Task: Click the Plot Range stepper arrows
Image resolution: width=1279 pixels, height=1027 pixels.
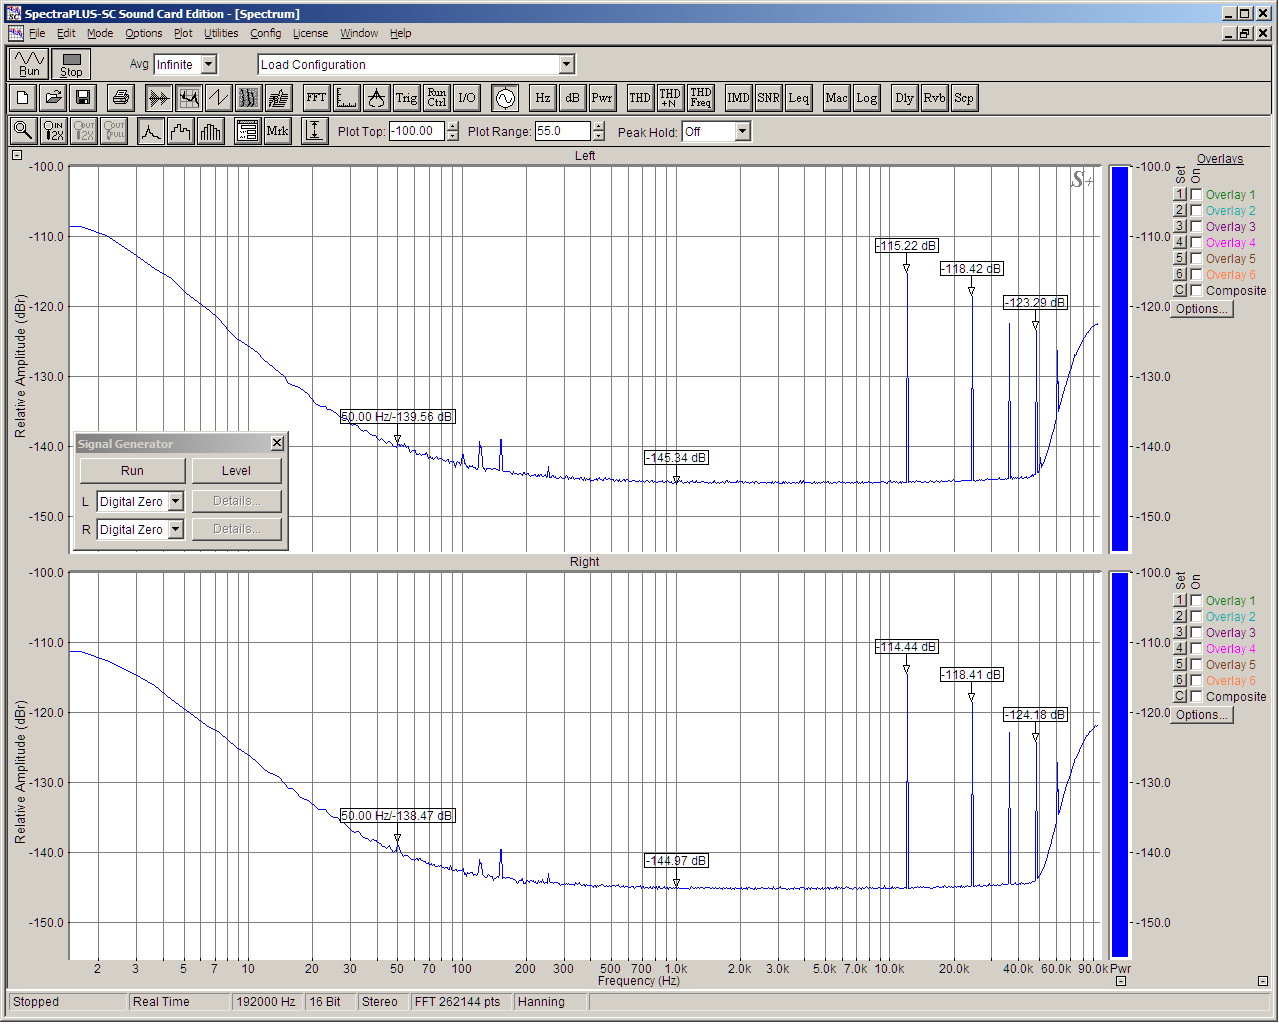Action: coord(599,131)
